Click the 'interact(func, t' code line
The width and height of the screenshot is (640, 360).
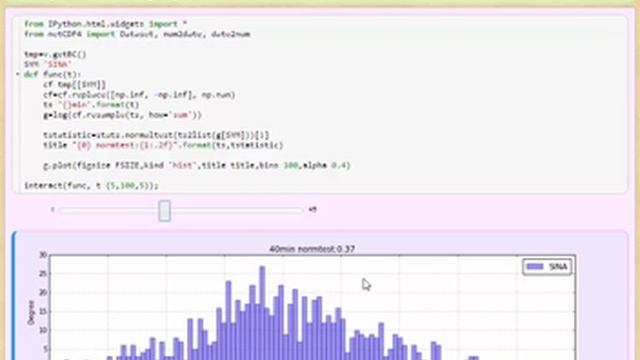[91, 185]
